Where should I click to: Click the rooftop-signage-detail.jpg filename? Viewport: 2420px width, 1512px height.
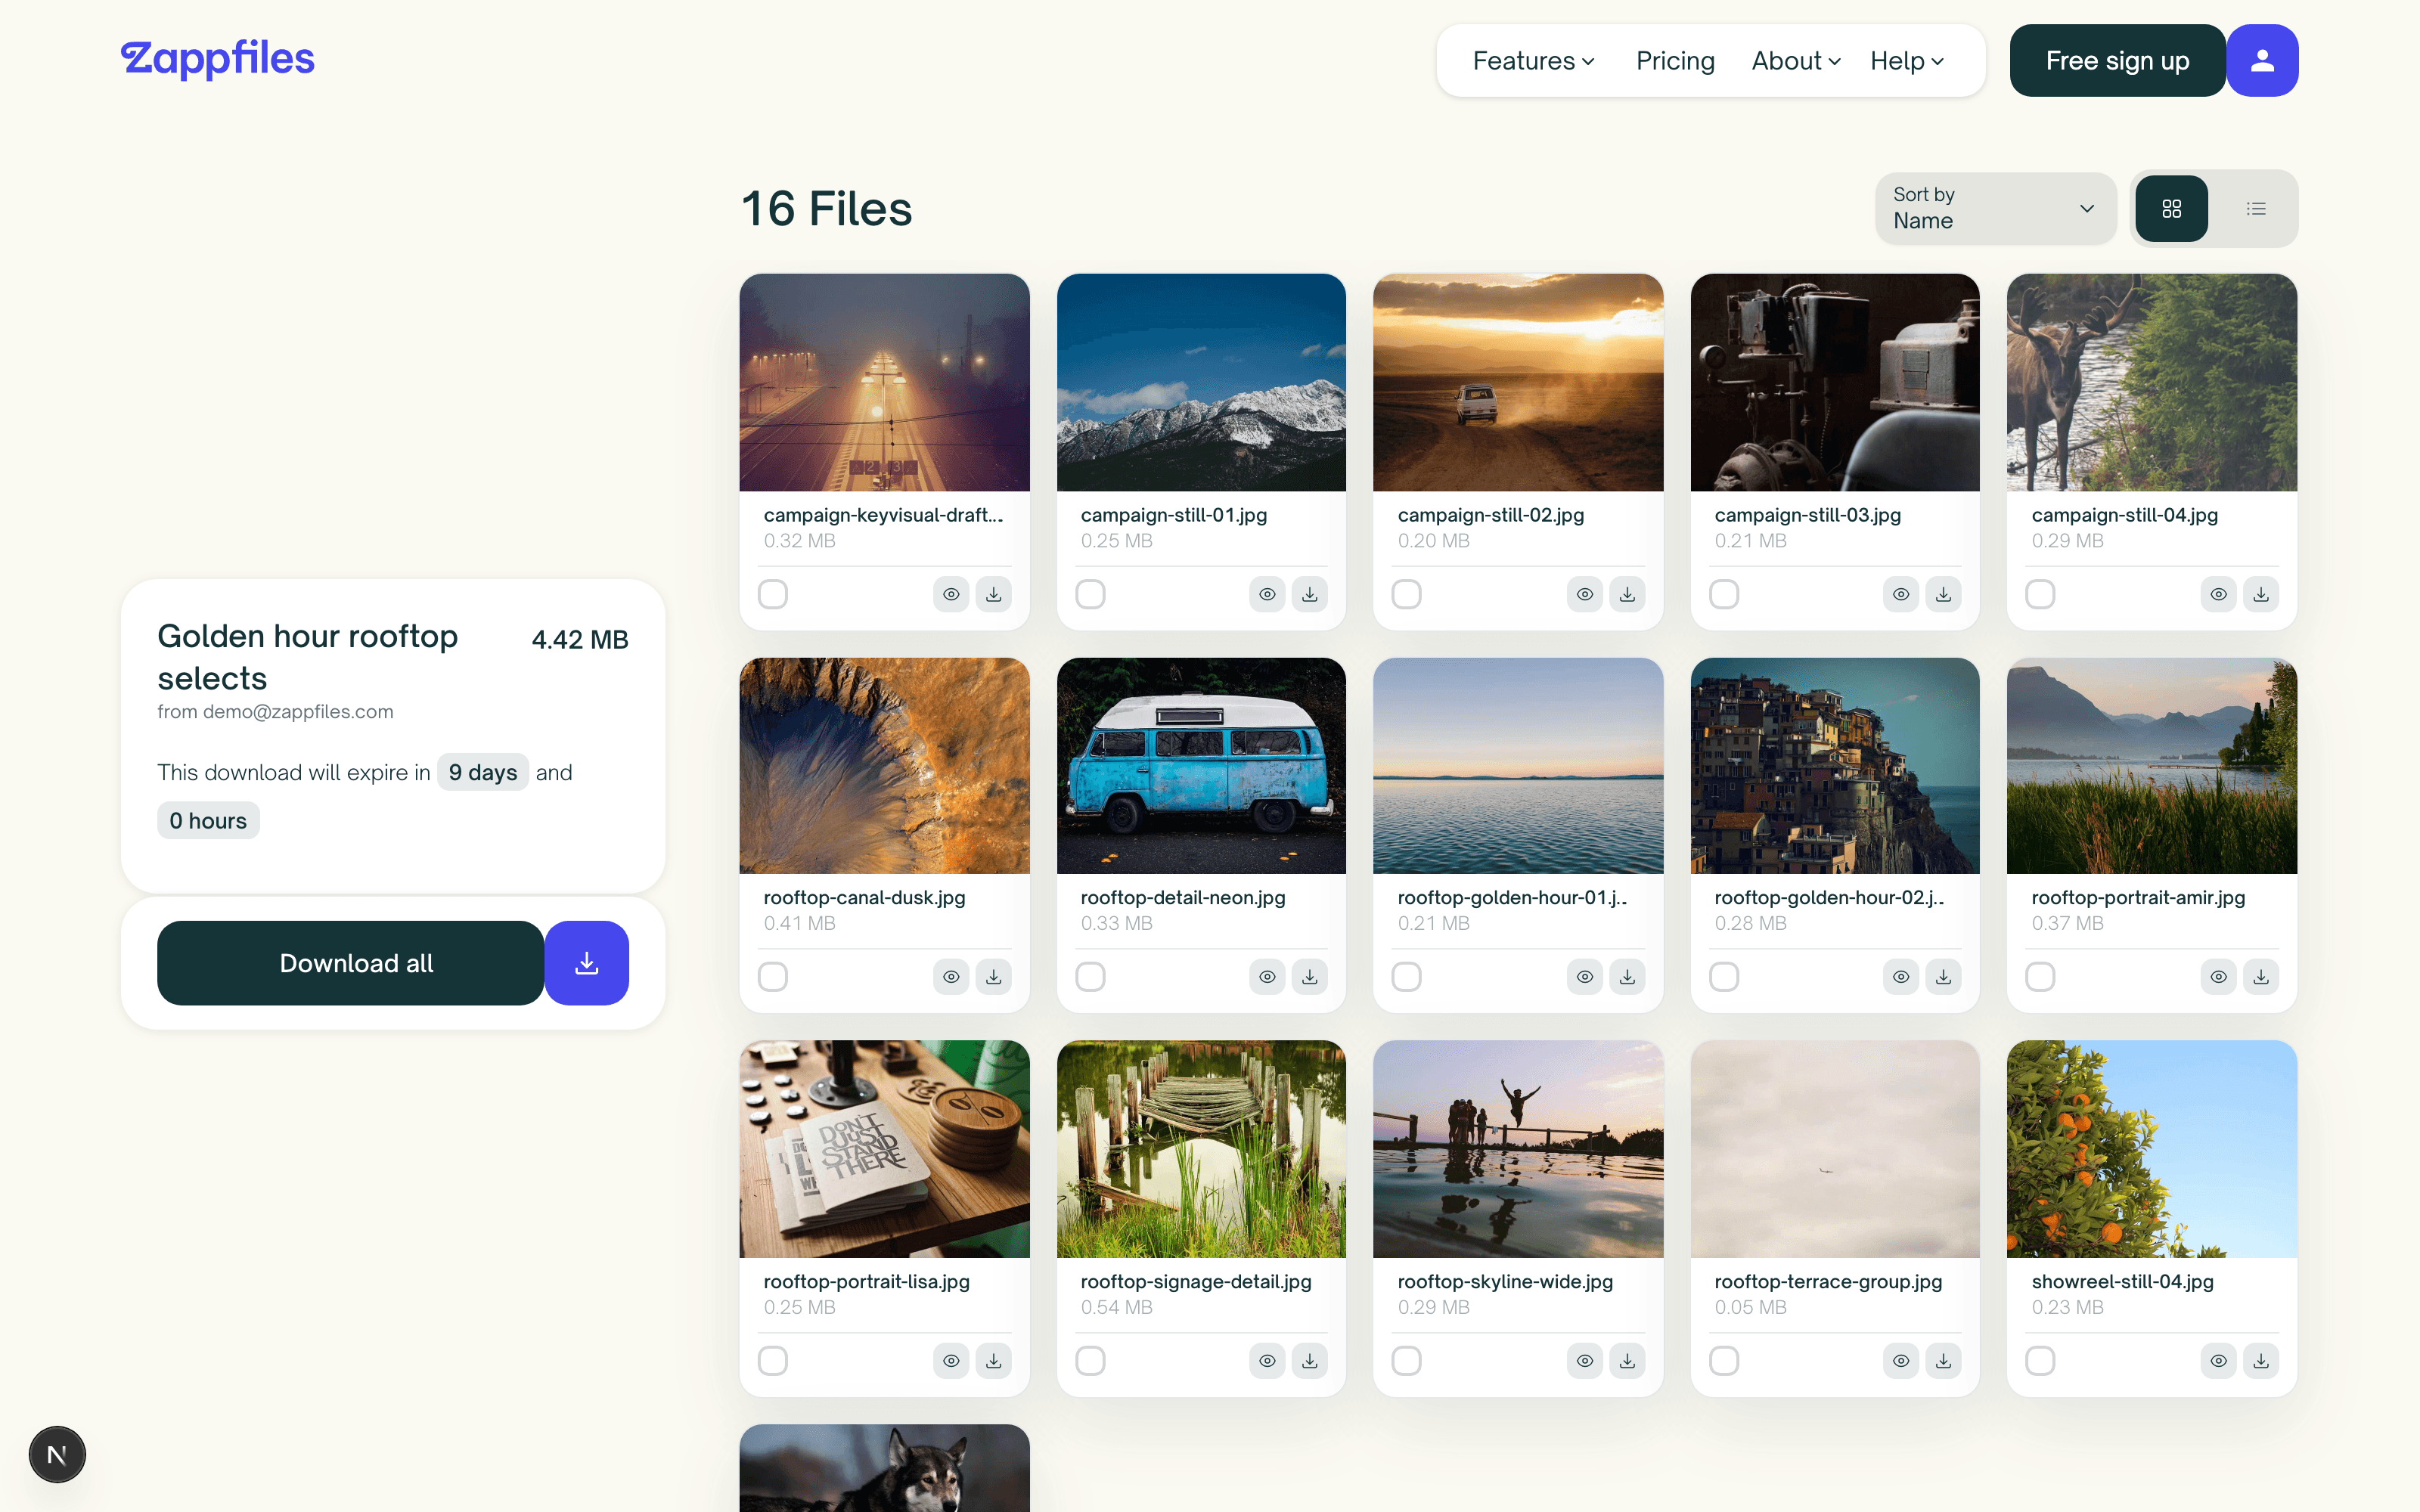1196,1281
